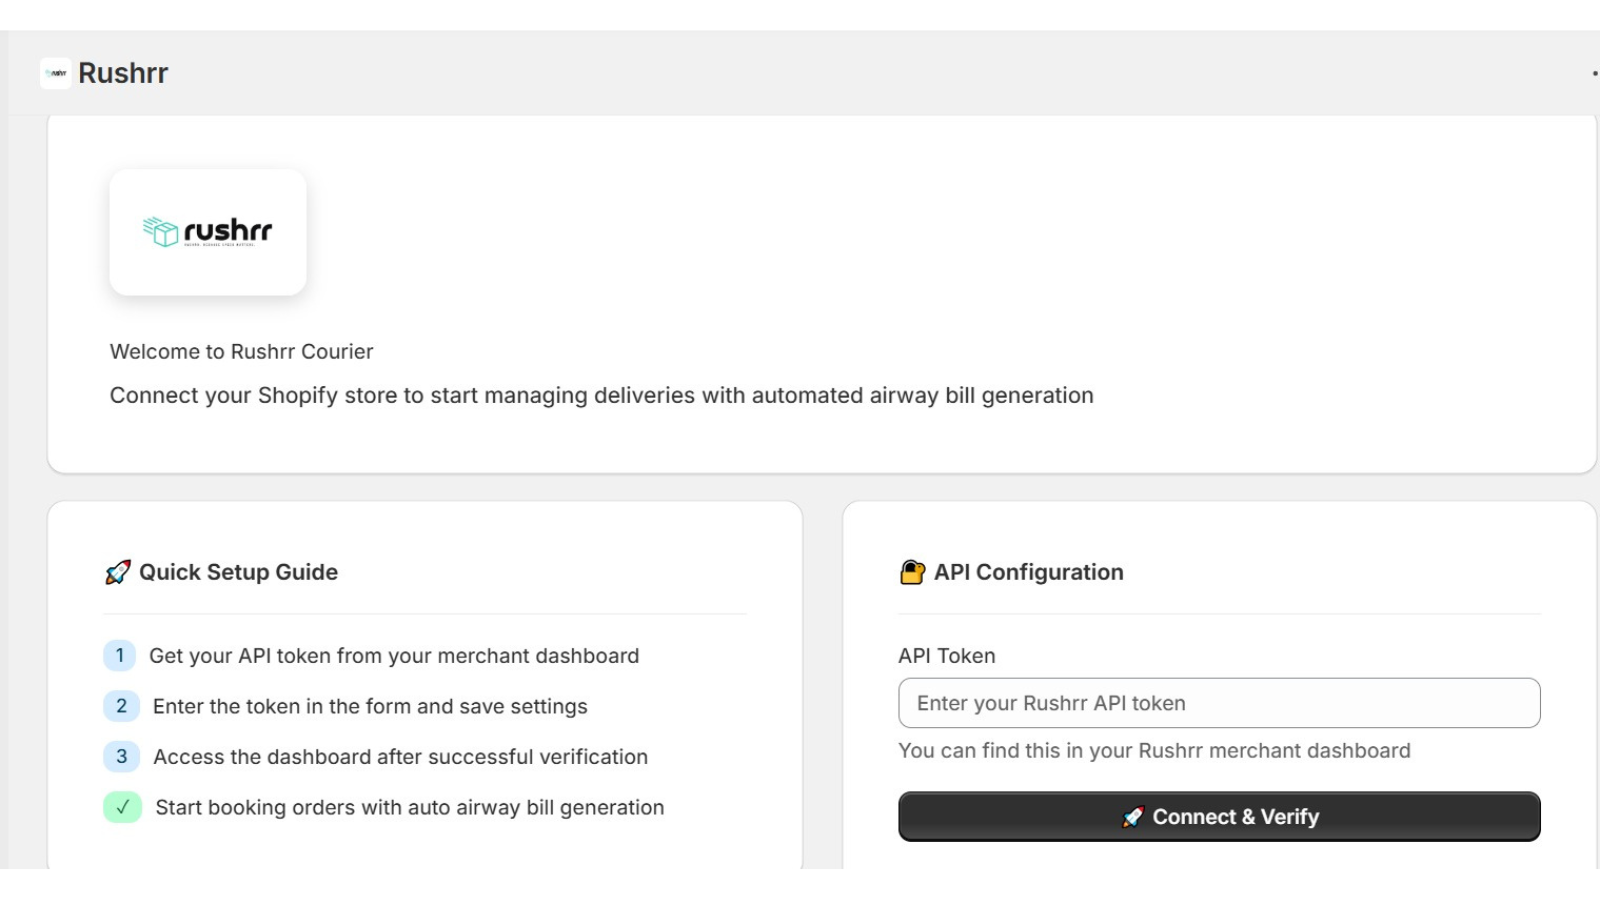Focus the Rushrr API token input field
1600x900 pixels.
tap(1218, 703)
